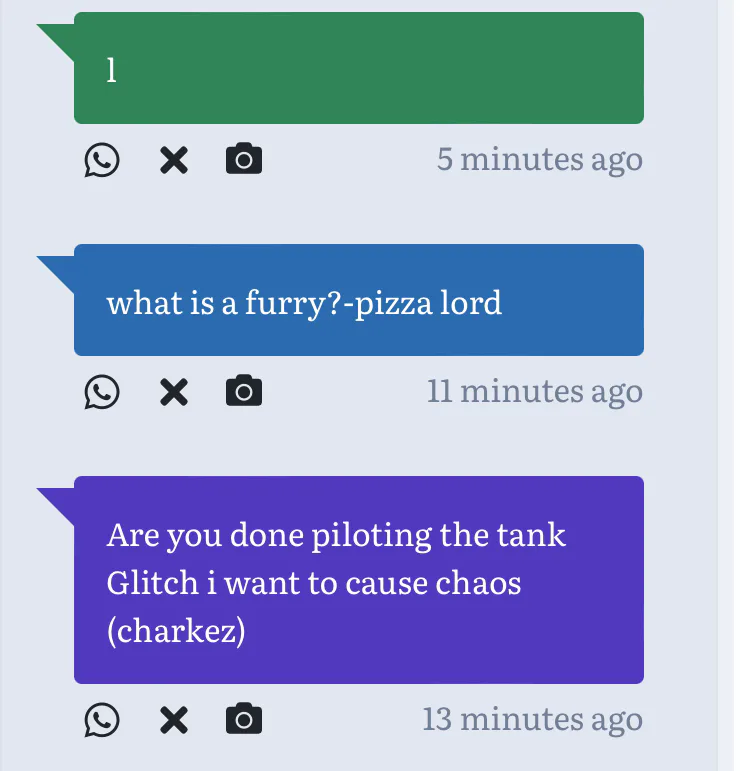Select the blue "what is a furry?" bubble
750x771 pixels.
(x=359, y=300)
